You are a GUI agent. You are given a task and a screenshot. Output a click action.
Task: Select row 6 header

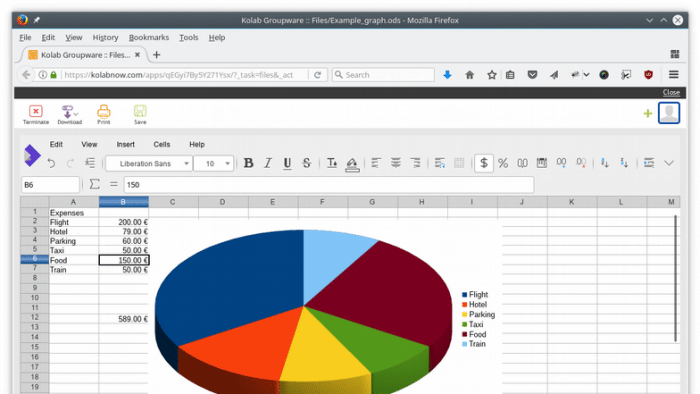coord(34,259)
